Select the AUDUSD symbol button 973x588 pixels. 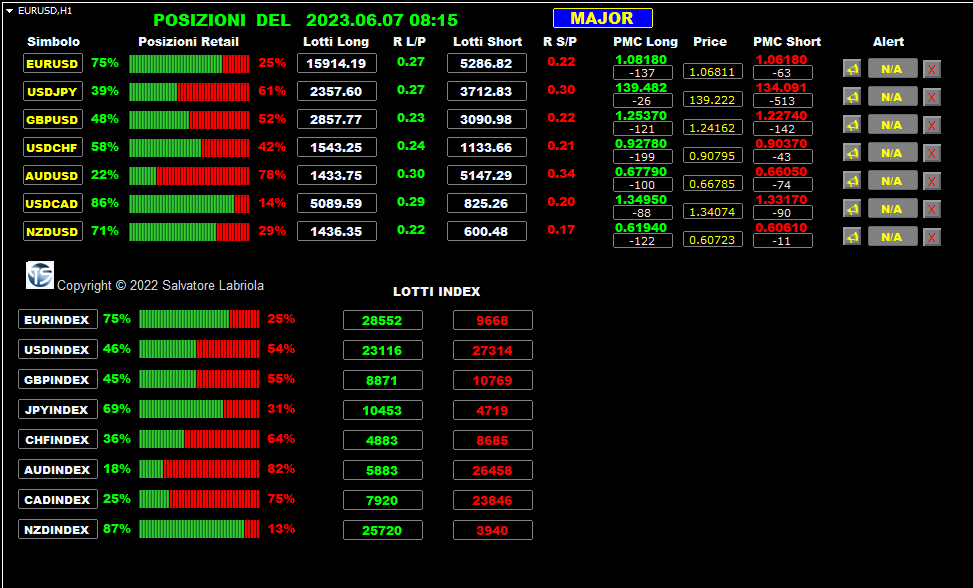click(x=53, y=175)
